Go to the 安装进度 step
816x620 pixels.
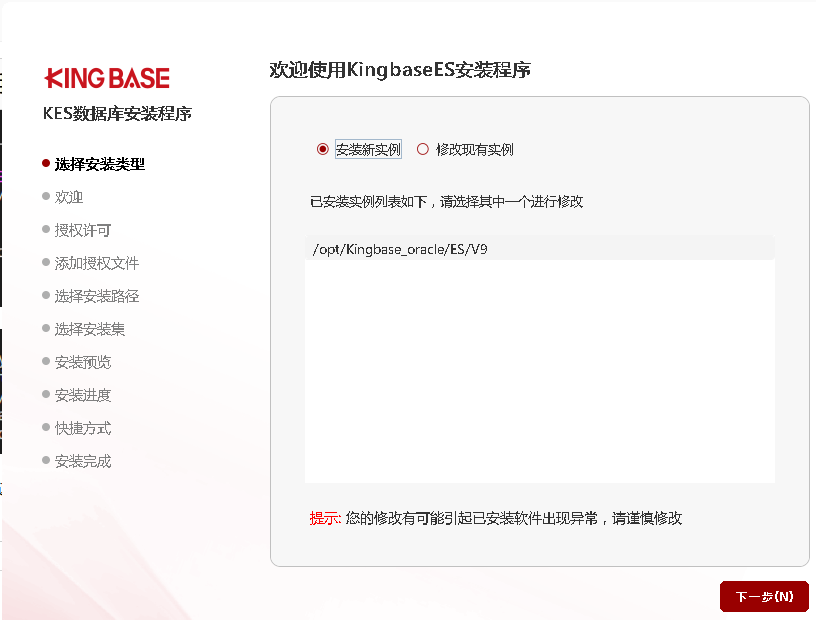(x=83, y=395)
